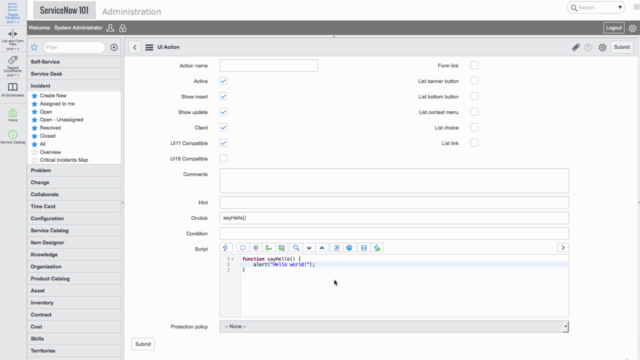Open the top Search dropdown arrow
640x360 pixels.
(620, 7)
